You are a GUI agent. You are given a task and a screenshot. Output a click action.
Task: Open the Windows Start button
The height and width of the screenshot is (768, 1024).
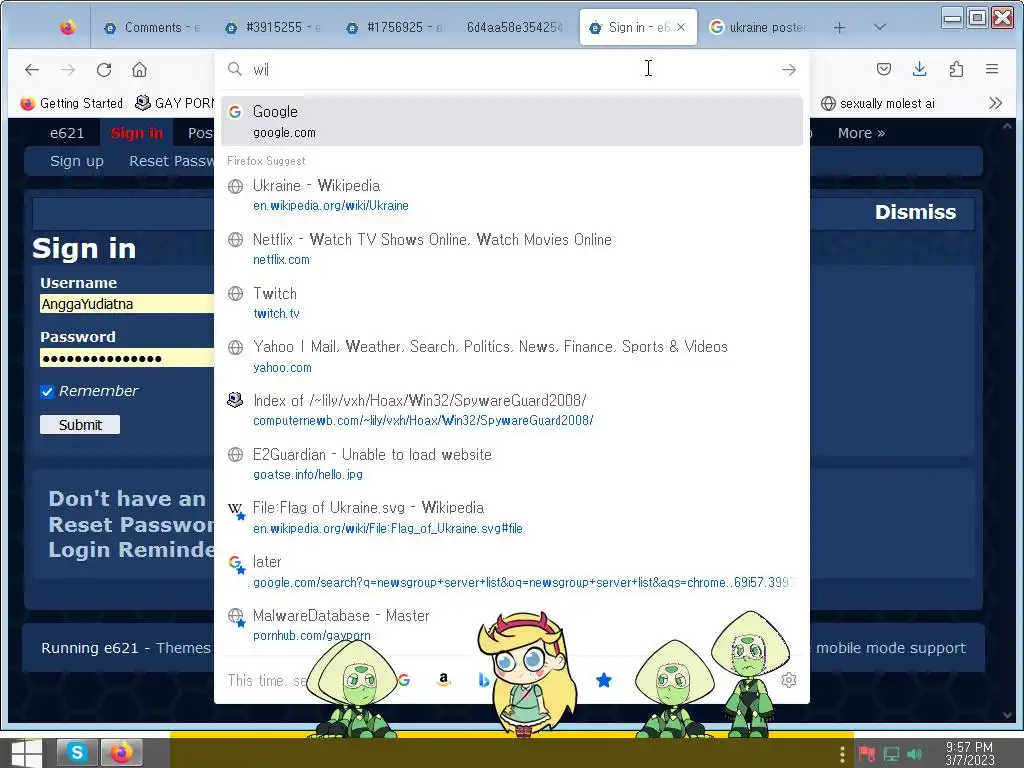pyautogui.click(x=26, y=753)
